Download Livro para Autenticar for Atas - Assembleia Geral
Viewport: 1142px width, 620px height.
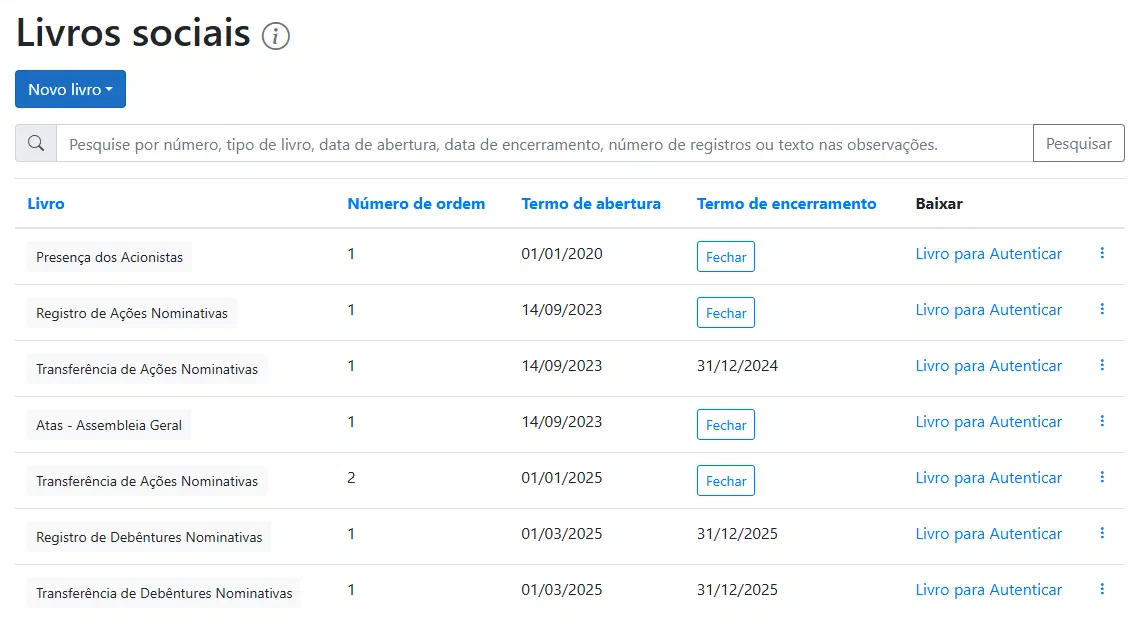(988, 422)
